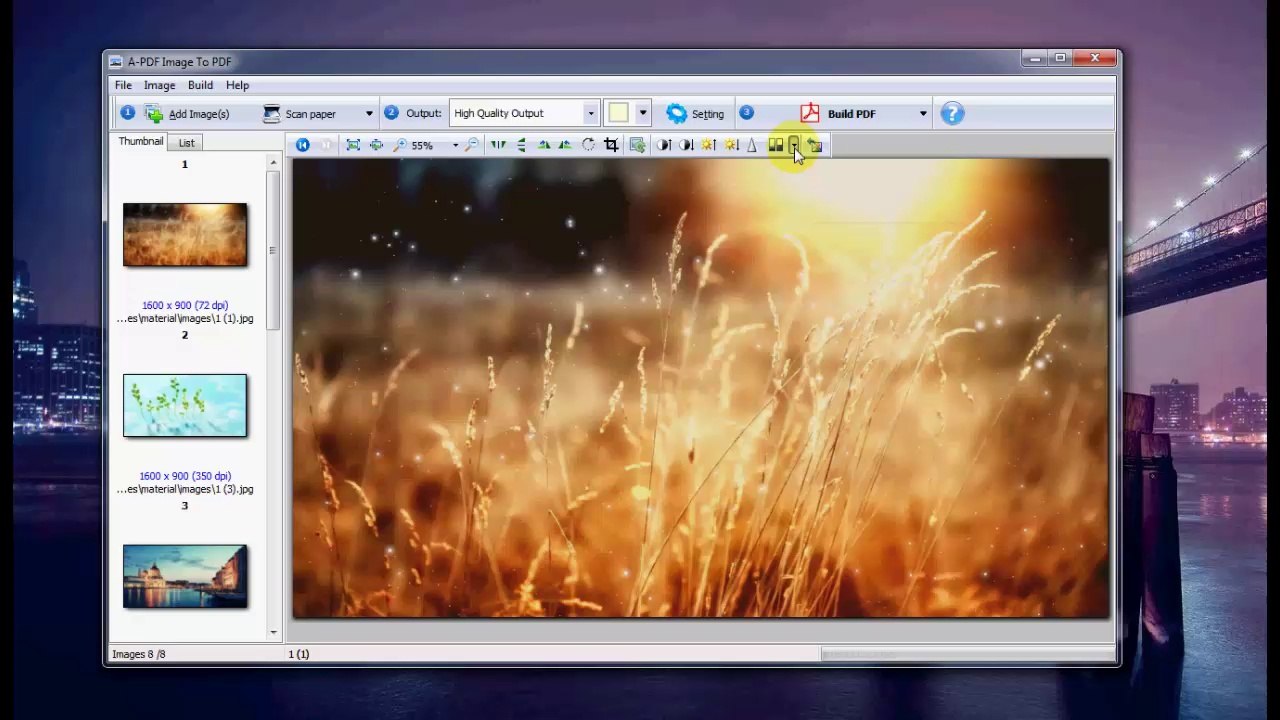The width and height of the screenshot is (1280, 720).
Task: Click the fit image to window icon
Action: (x=353, y=146)
